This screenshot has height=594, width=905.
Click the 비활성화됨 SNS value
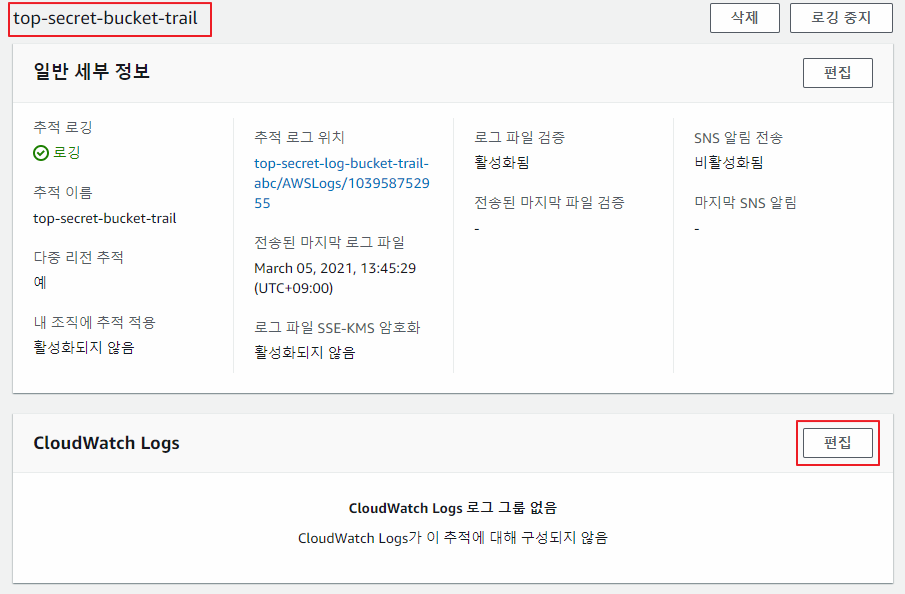(729, 163)
